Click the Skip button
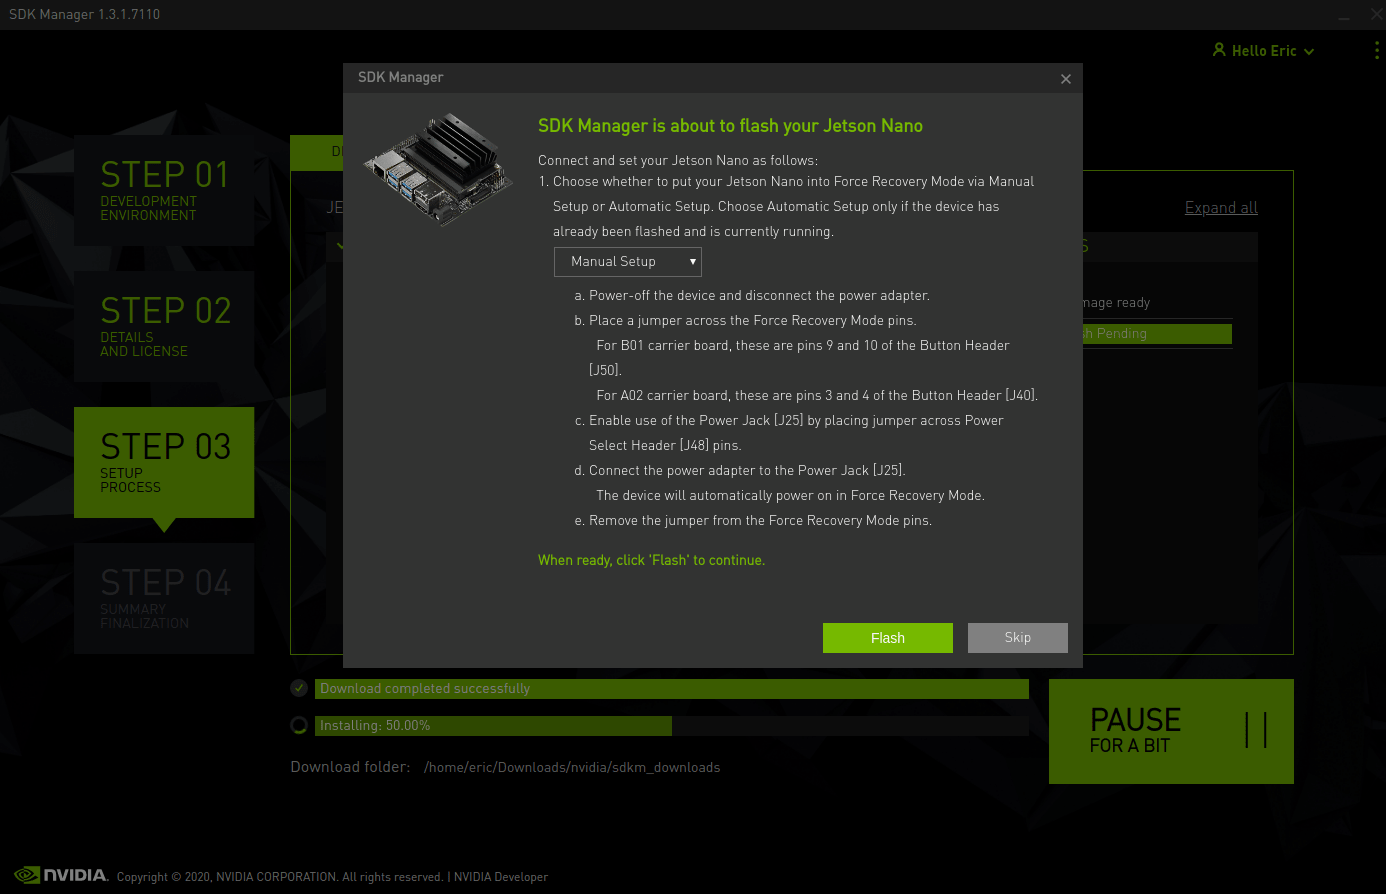 click(1017, 638)
